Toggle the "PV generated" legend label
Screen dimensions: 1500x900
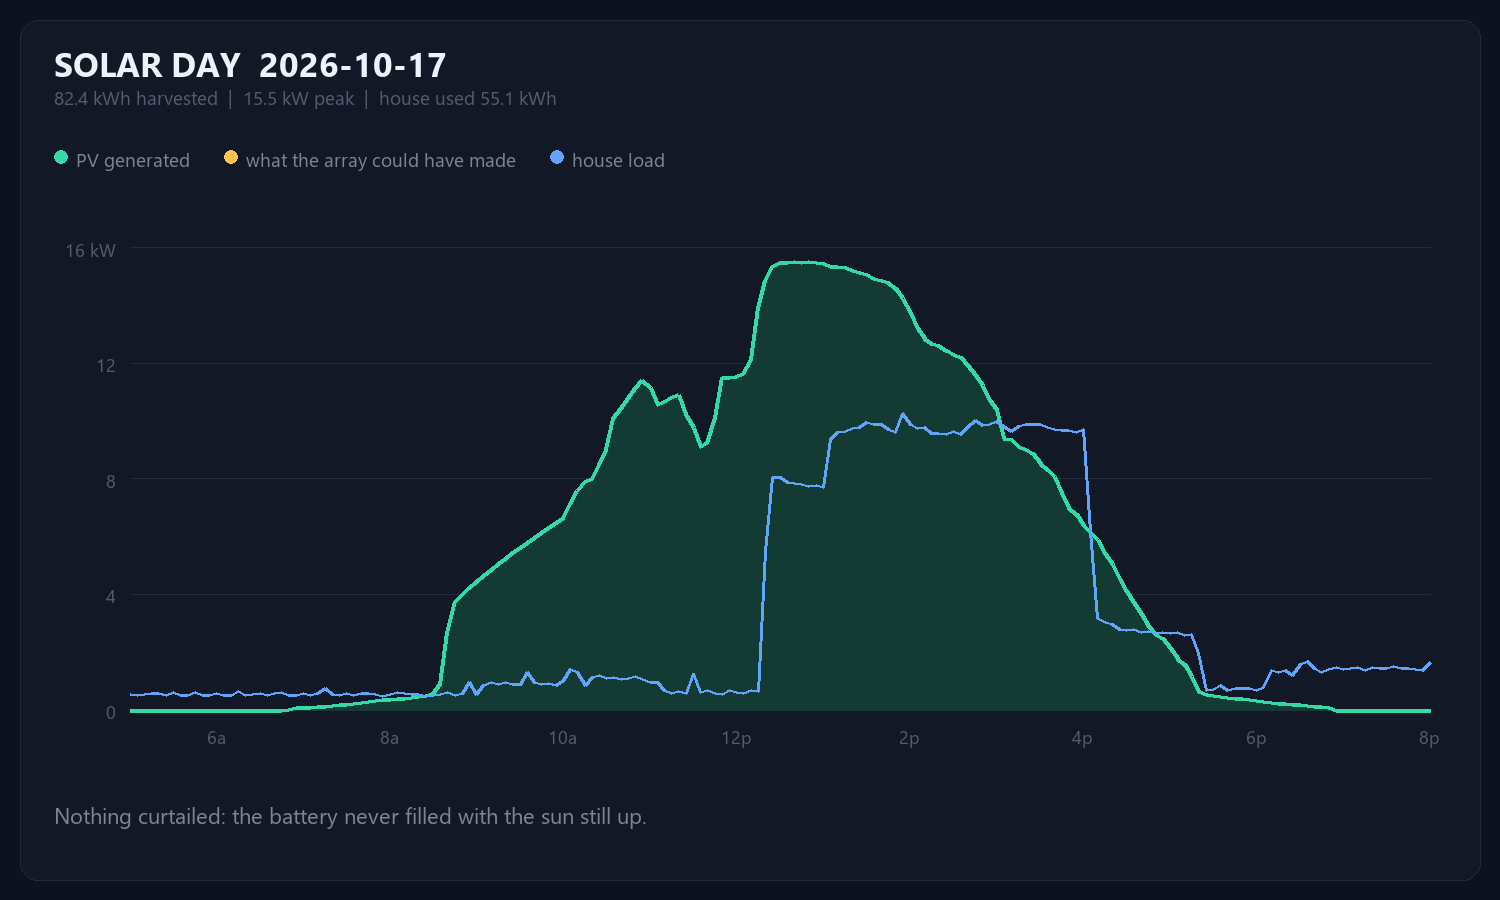pos(133,161)
